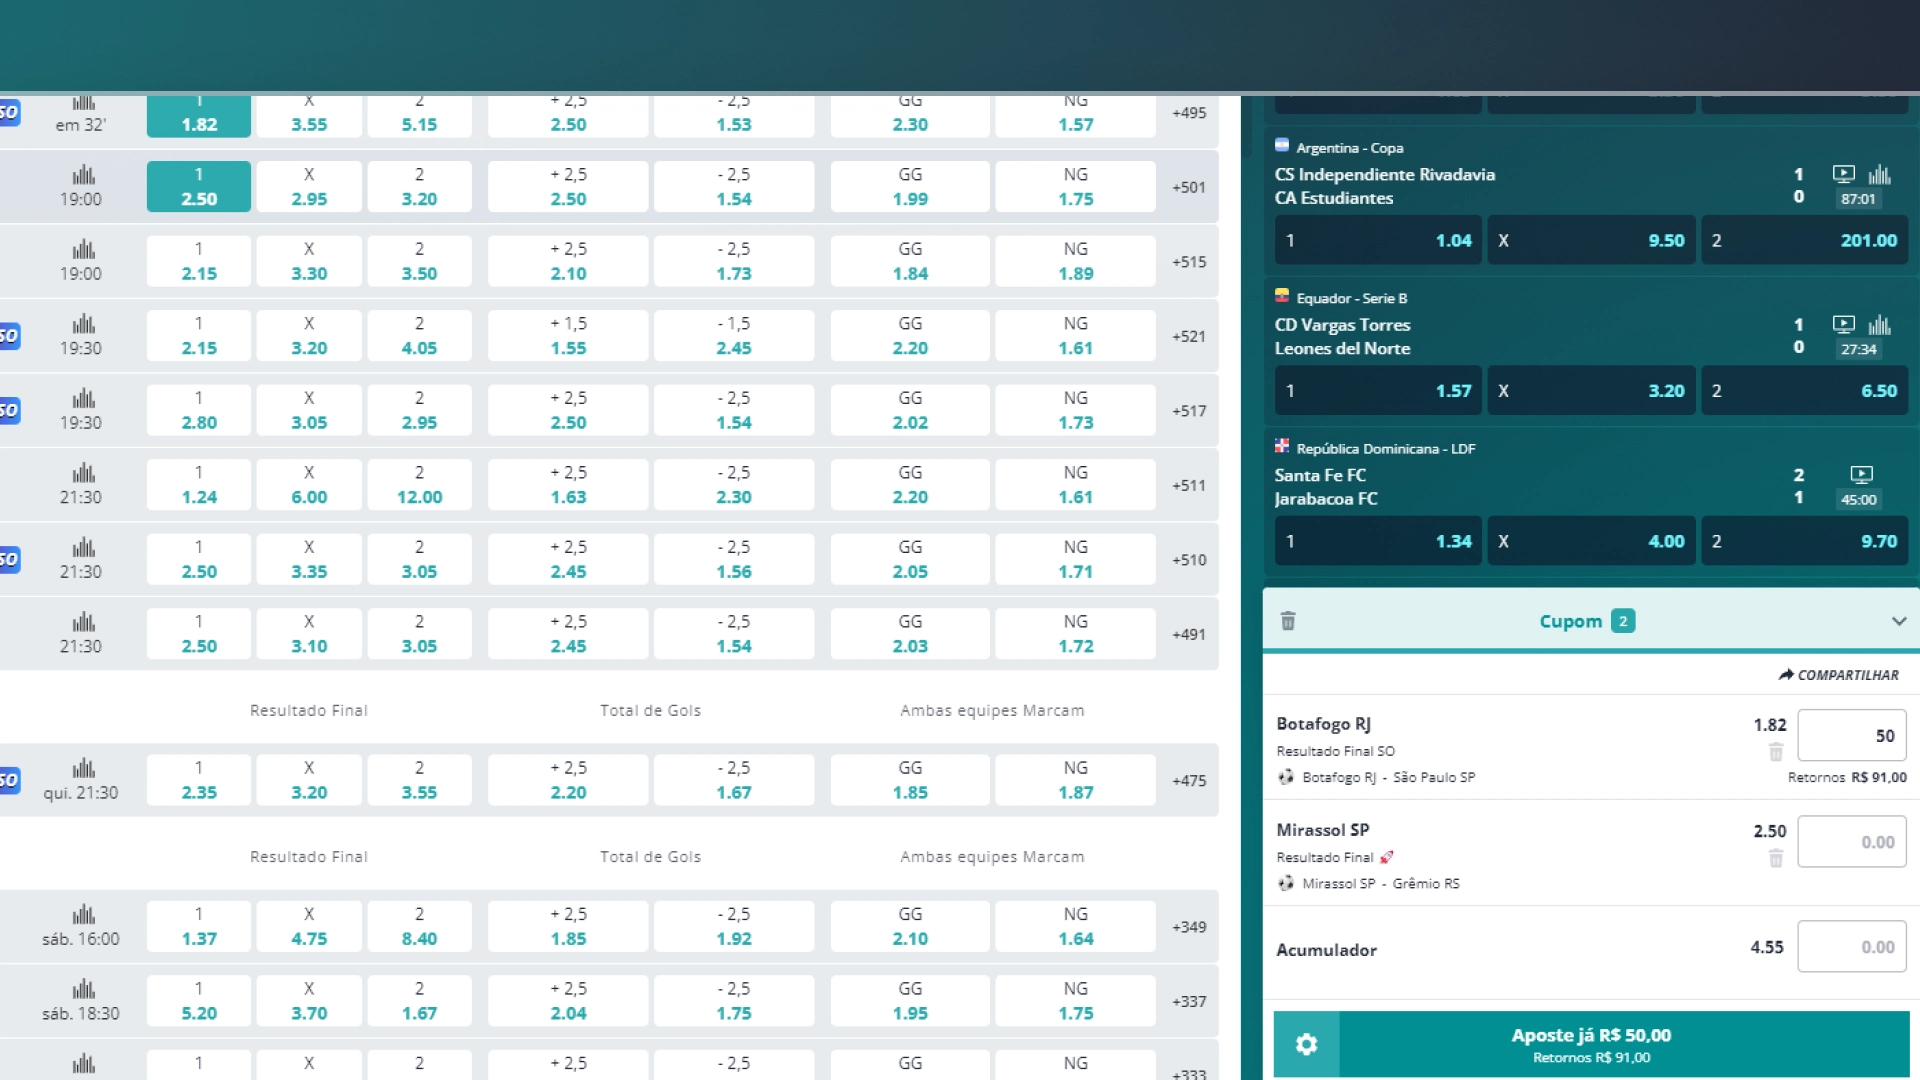The width and height of the screenshot is (1920, 1080).
Task: Click COMPARTILHAR to share the coupon
Action: tap(1838, 675)
